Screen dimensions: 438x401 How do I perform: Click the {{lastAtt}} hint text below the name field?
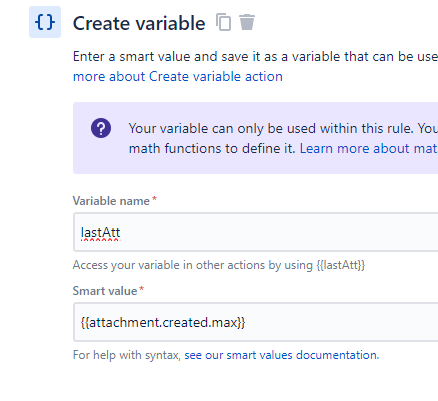click(x=341, y=265)
